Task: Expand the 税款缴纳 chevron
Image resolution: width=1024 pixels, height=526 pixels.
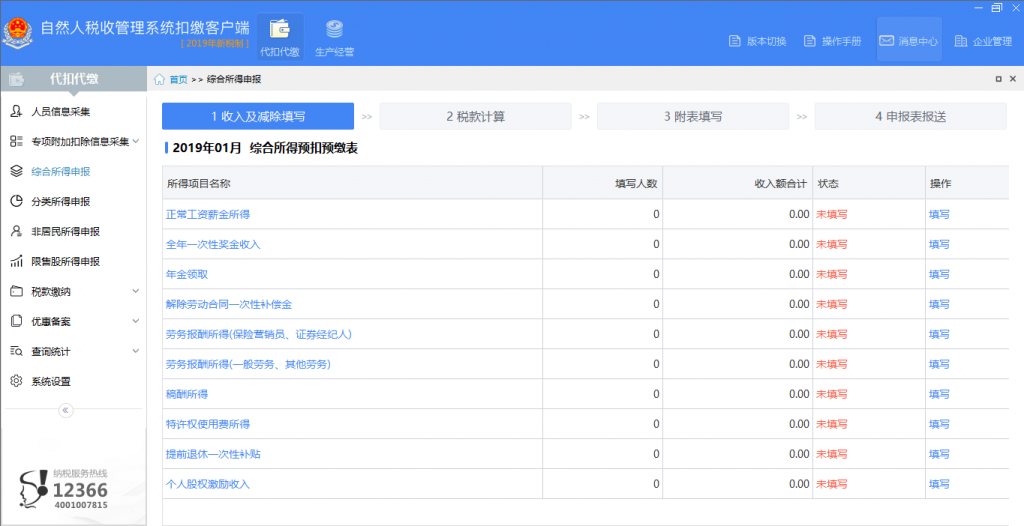Action: [136, 291]
